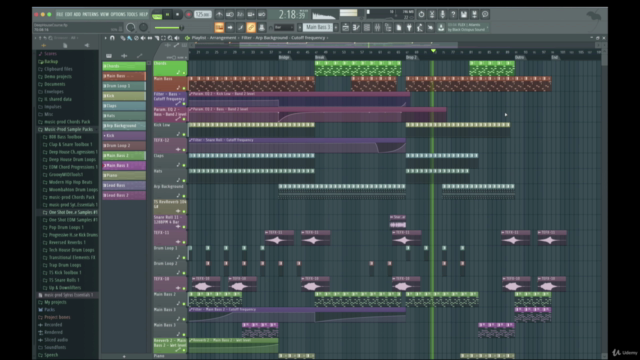Click the microphone one-click recording icon
This screenshot has width=640, height=360.
(x=442, y=14)
